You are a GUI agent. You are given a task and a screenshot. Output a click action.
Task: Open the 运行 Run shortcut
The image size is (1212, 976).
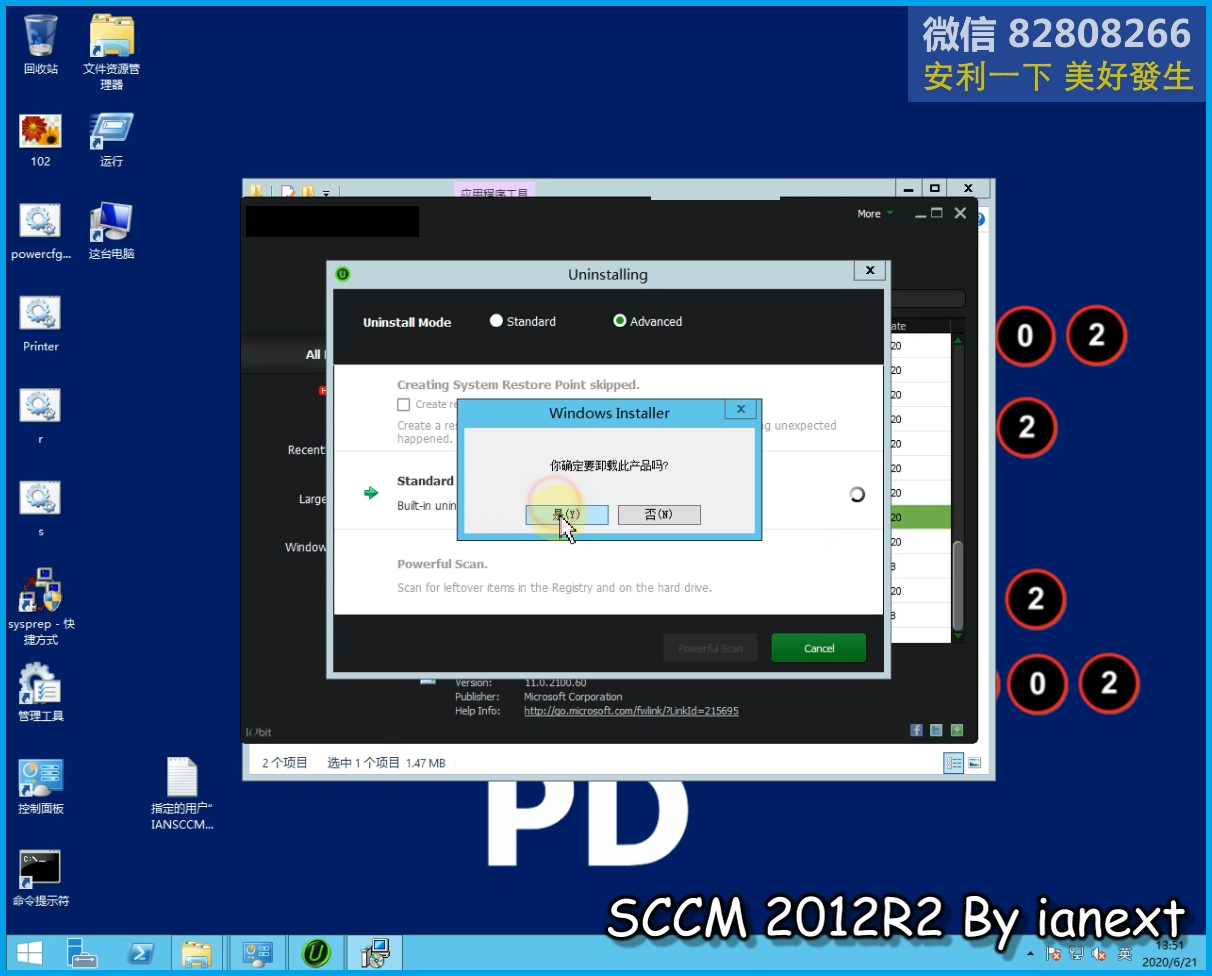click(111, 140)
